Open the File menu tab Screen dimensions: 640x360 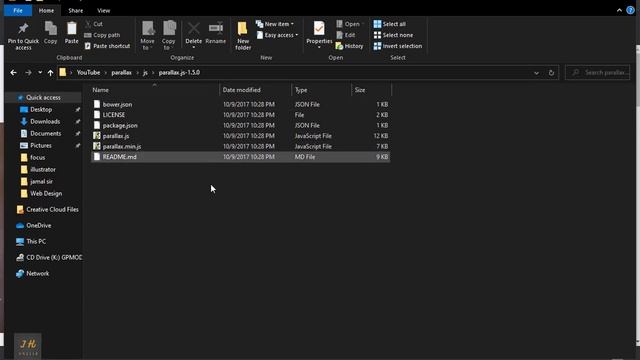point(18,11)
